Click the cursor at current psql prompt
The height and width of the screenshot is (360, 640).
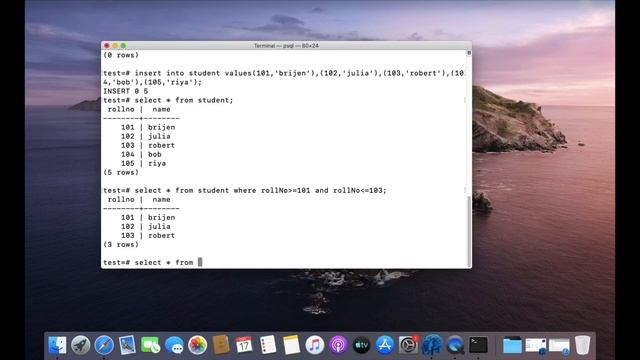200,262
